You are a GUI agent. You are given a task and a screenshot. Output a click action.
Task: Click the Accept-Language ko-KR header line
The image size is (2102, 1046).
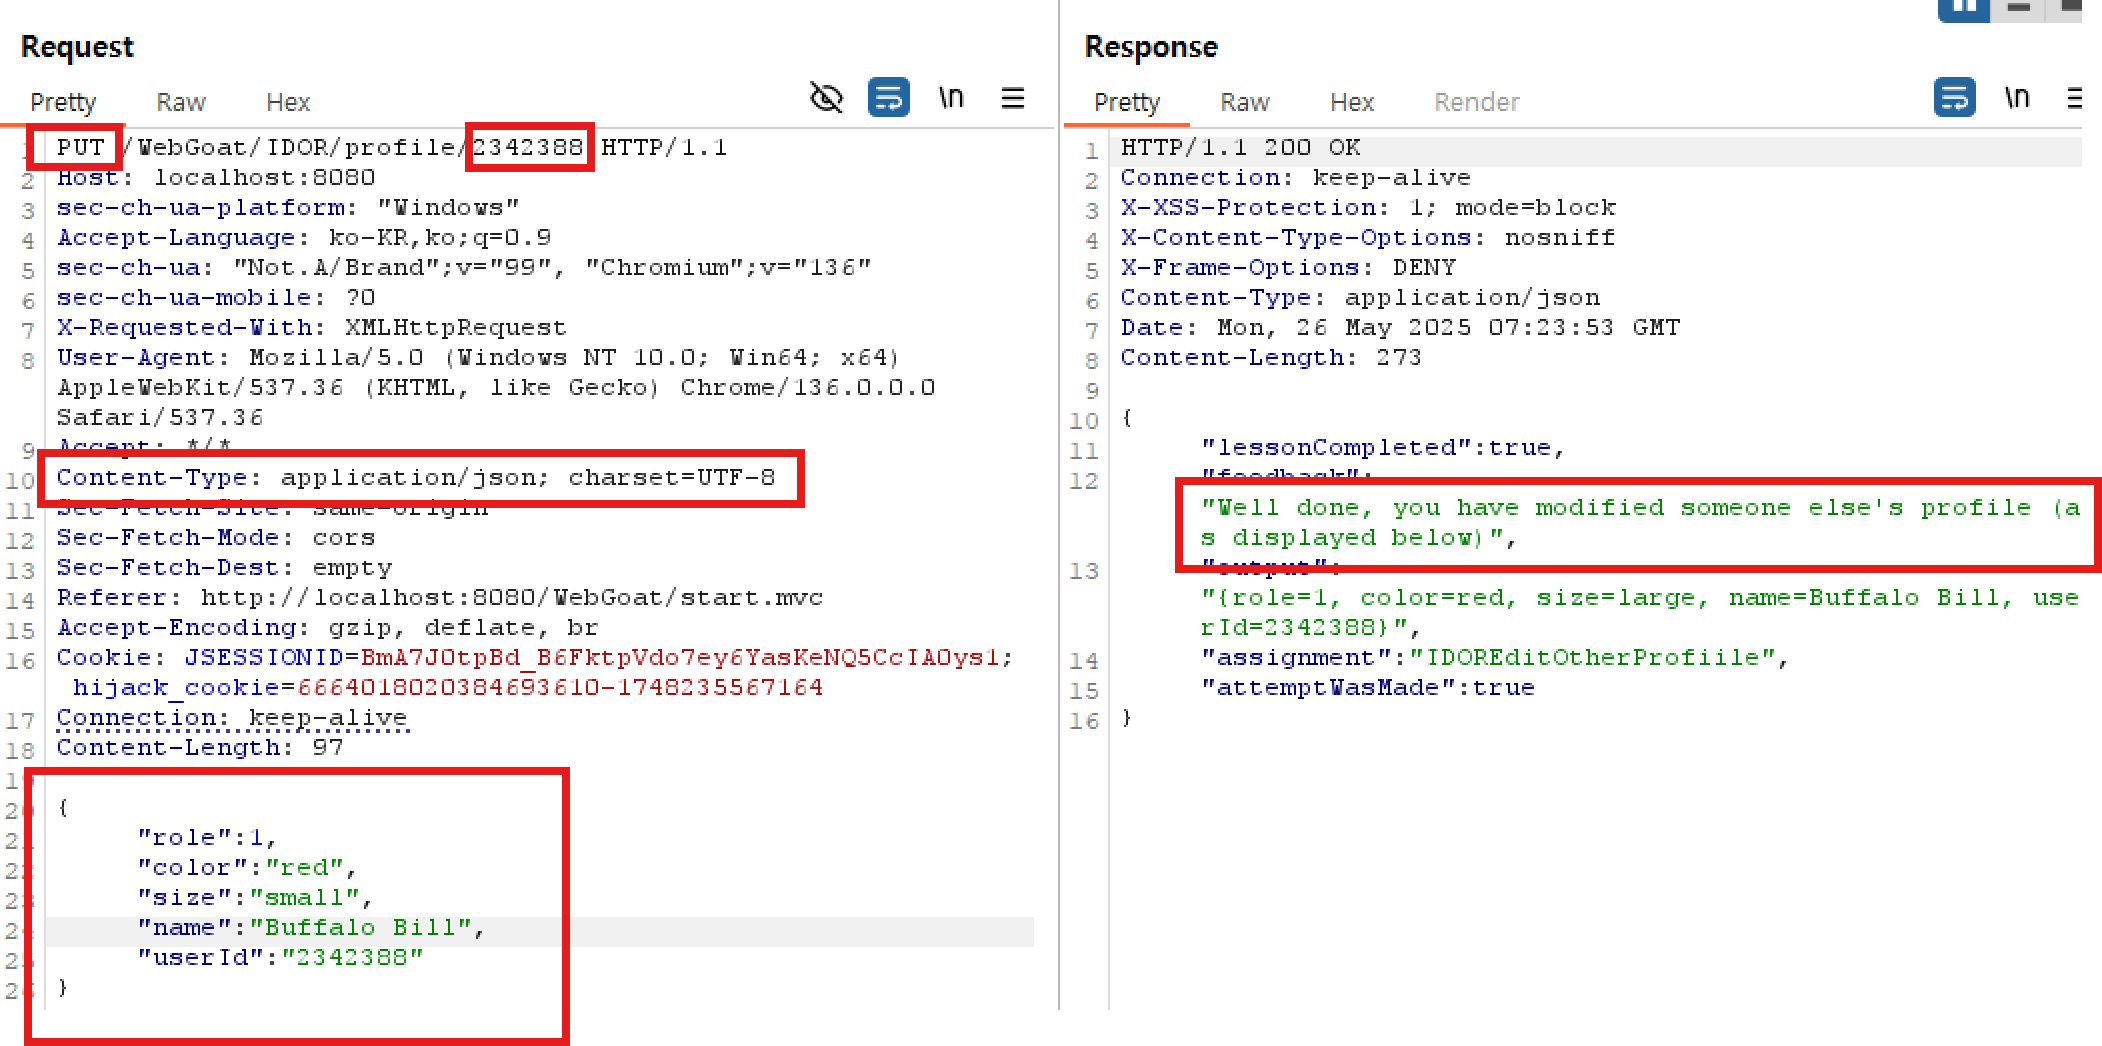pyautogui.click(x=304, y=237)
